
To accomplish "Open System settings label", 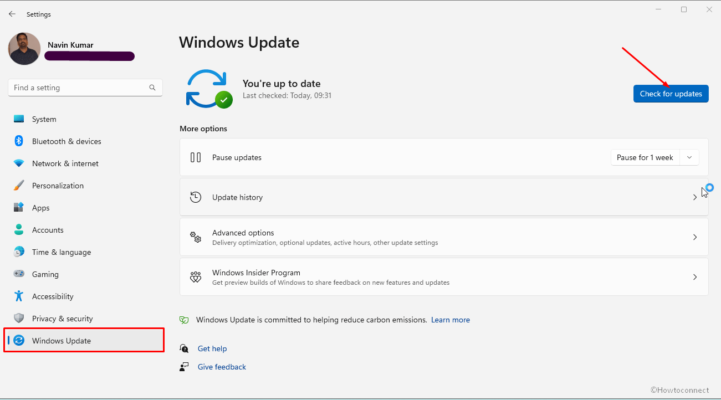I will click(x=44, y=119).
